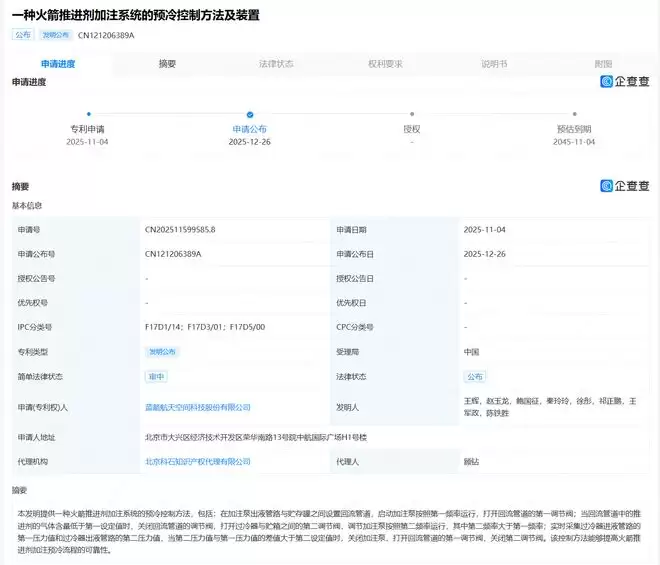Open the 摘要 tab
The width and height of the screenshot is (660, 565).
point(167,64)
